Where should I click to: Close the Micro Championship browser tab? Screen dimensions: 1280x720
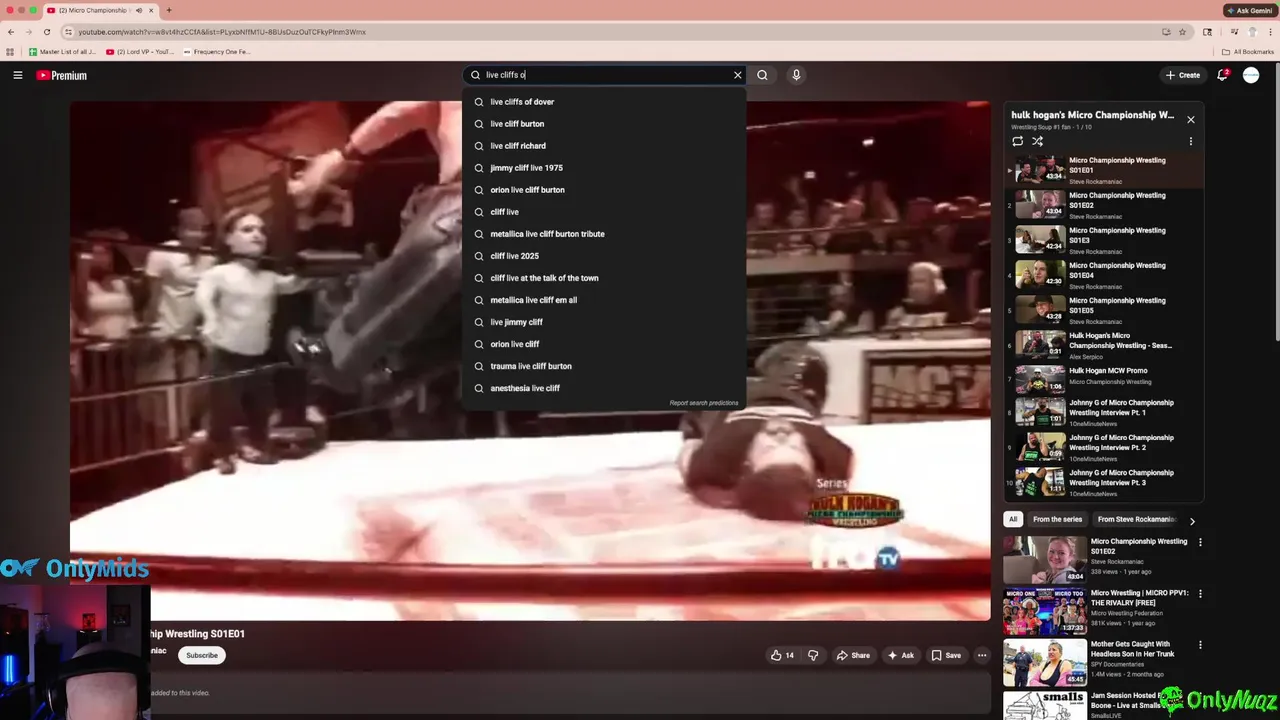pyautogui.click(x=151, y=10)
